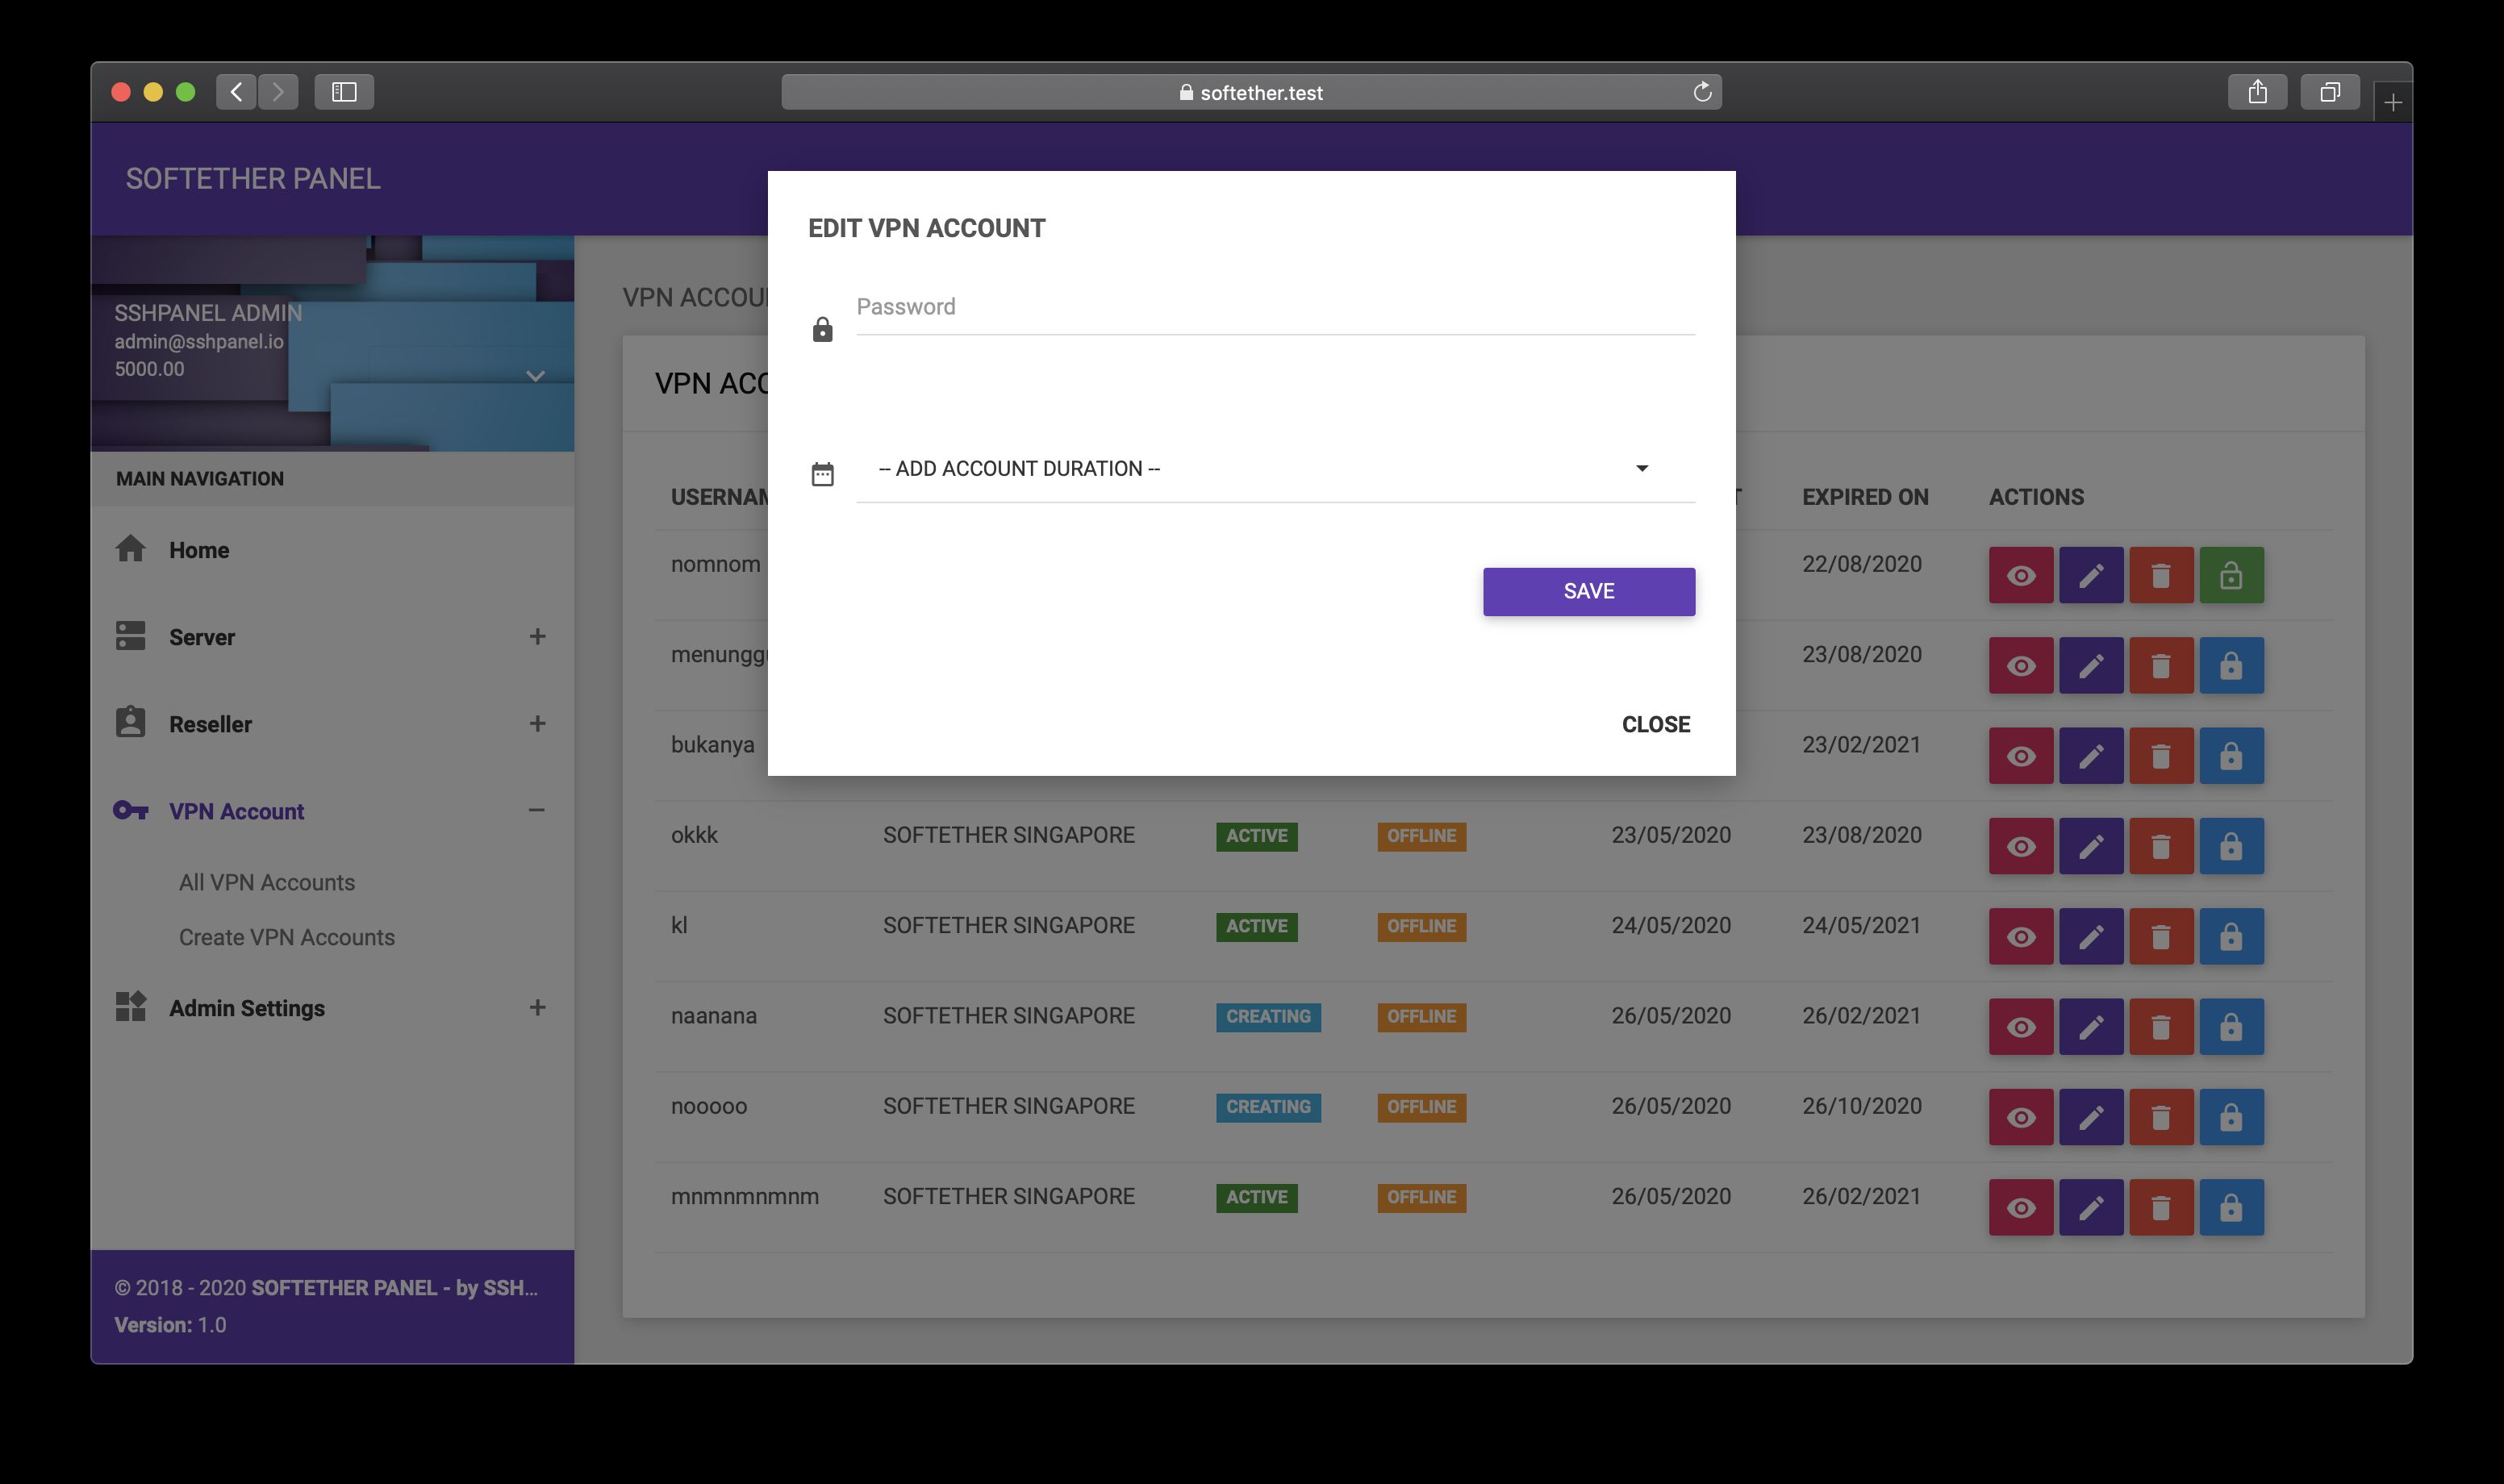Open the Reseller navigation item
The width and height of the screenshot is (2504, 1484).
[x=332, y=724]
